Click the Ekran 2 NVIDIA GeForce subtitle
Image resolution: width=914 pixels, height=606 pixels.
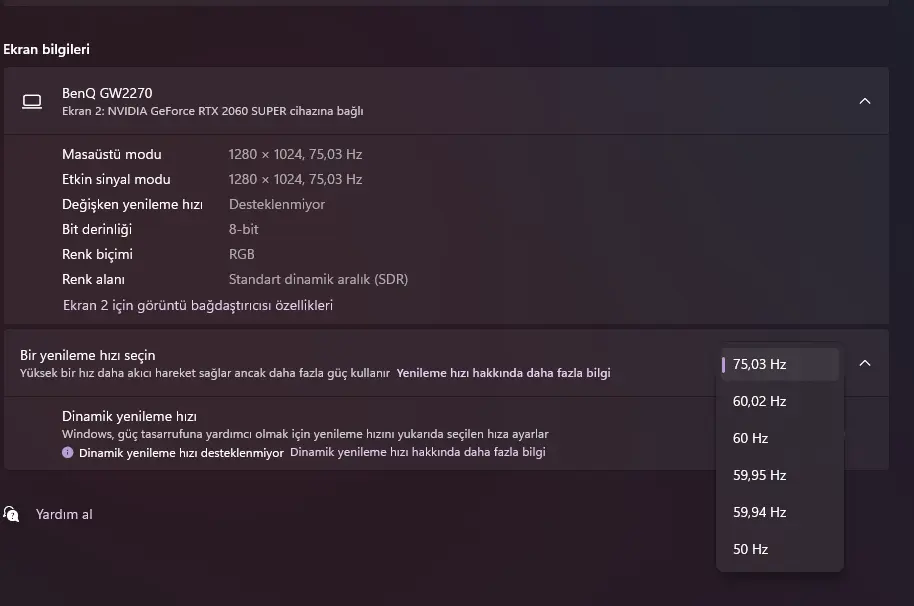[x=212, y=111]
